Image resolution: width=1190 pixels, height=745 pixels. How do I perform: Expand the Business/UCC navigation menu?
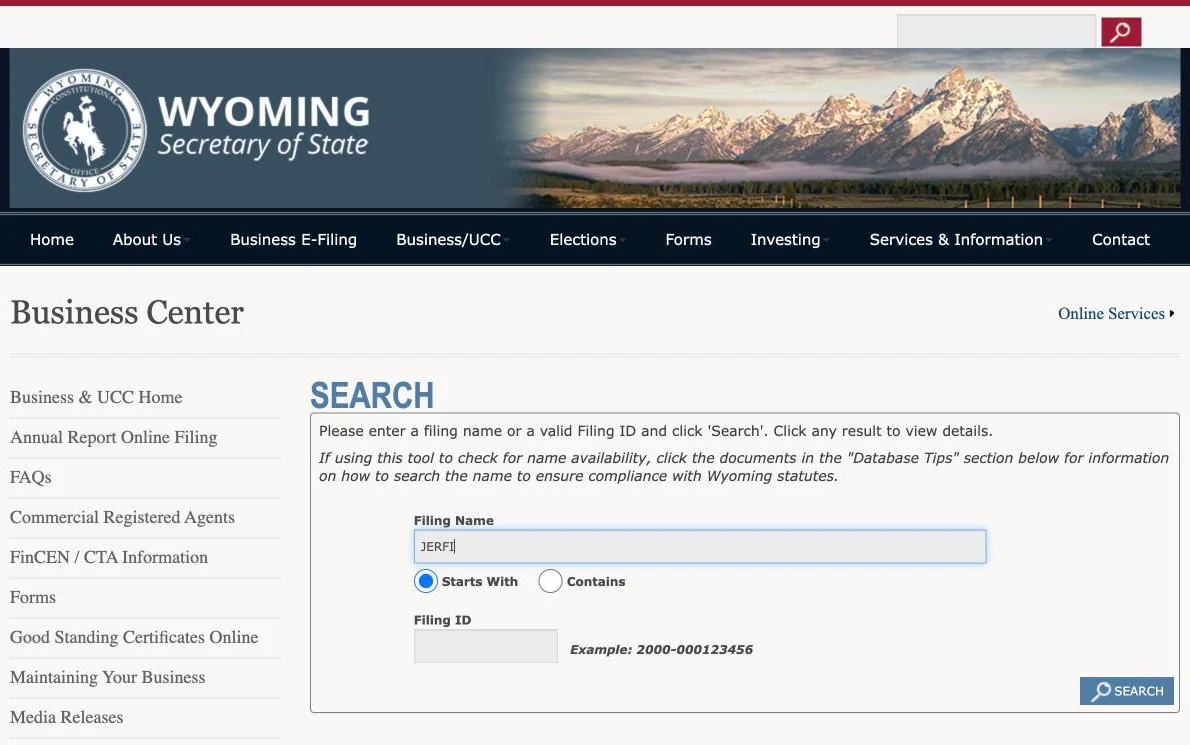coord(452,240)
